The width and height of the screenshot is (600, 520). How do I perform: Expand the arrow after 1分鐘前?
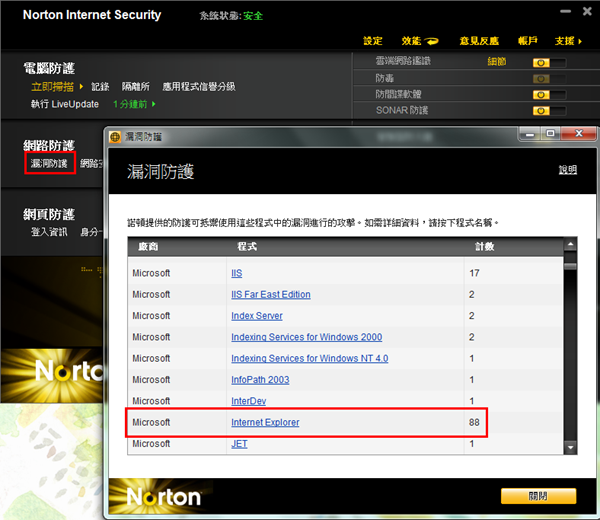[x=153, y=104]
